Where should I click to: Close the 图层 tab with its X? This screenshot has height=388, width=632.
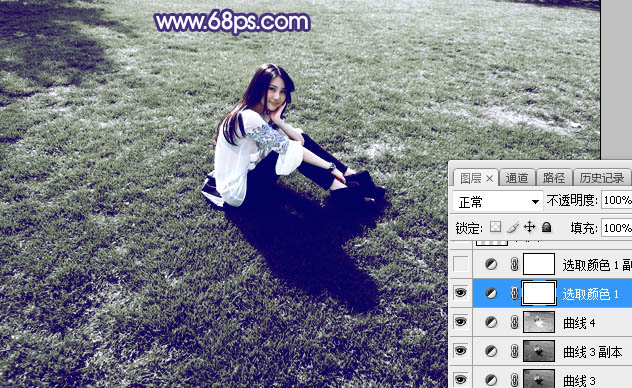click(x=489, y=178)
